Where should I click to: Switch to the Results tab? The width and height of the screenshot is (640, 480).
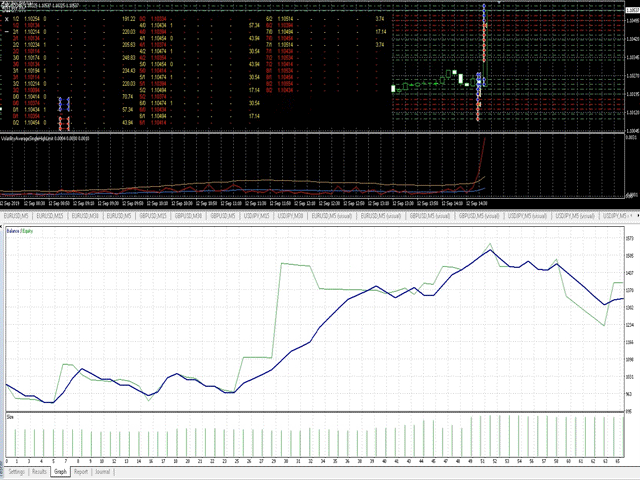[x=41, y=470]
